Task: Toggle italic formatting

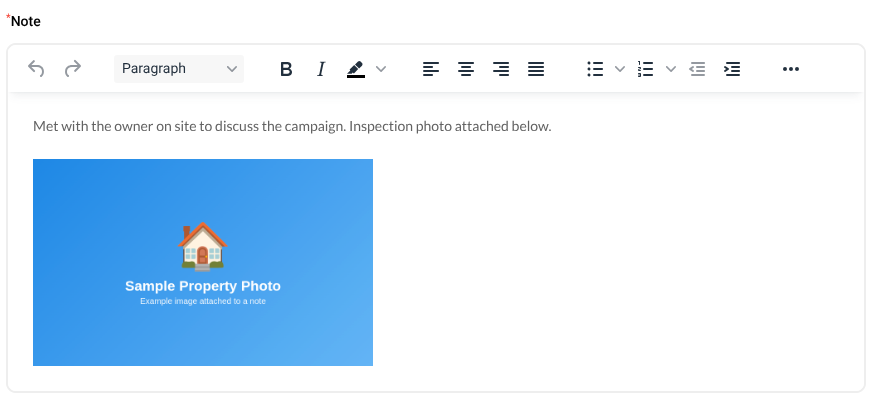Action: tap(321, 69)
